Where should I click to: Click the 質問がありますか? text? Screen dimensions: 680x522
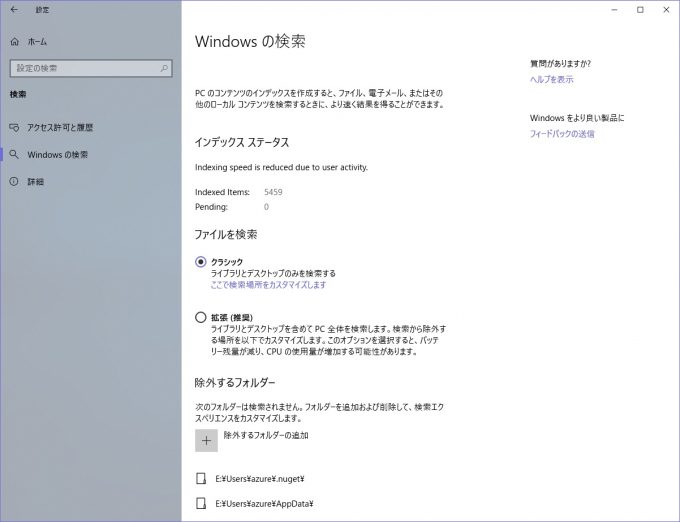click(x=560, y=64)
